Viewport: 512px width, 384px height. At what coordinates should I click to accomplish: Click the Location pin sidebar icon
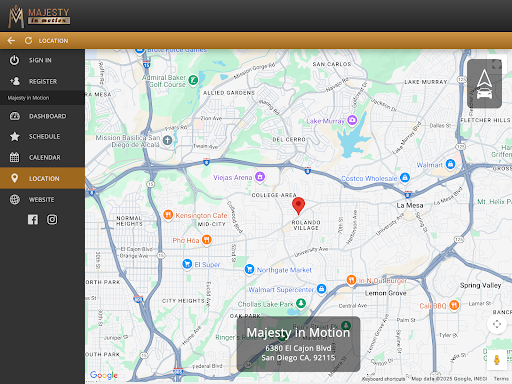point(14,178)
